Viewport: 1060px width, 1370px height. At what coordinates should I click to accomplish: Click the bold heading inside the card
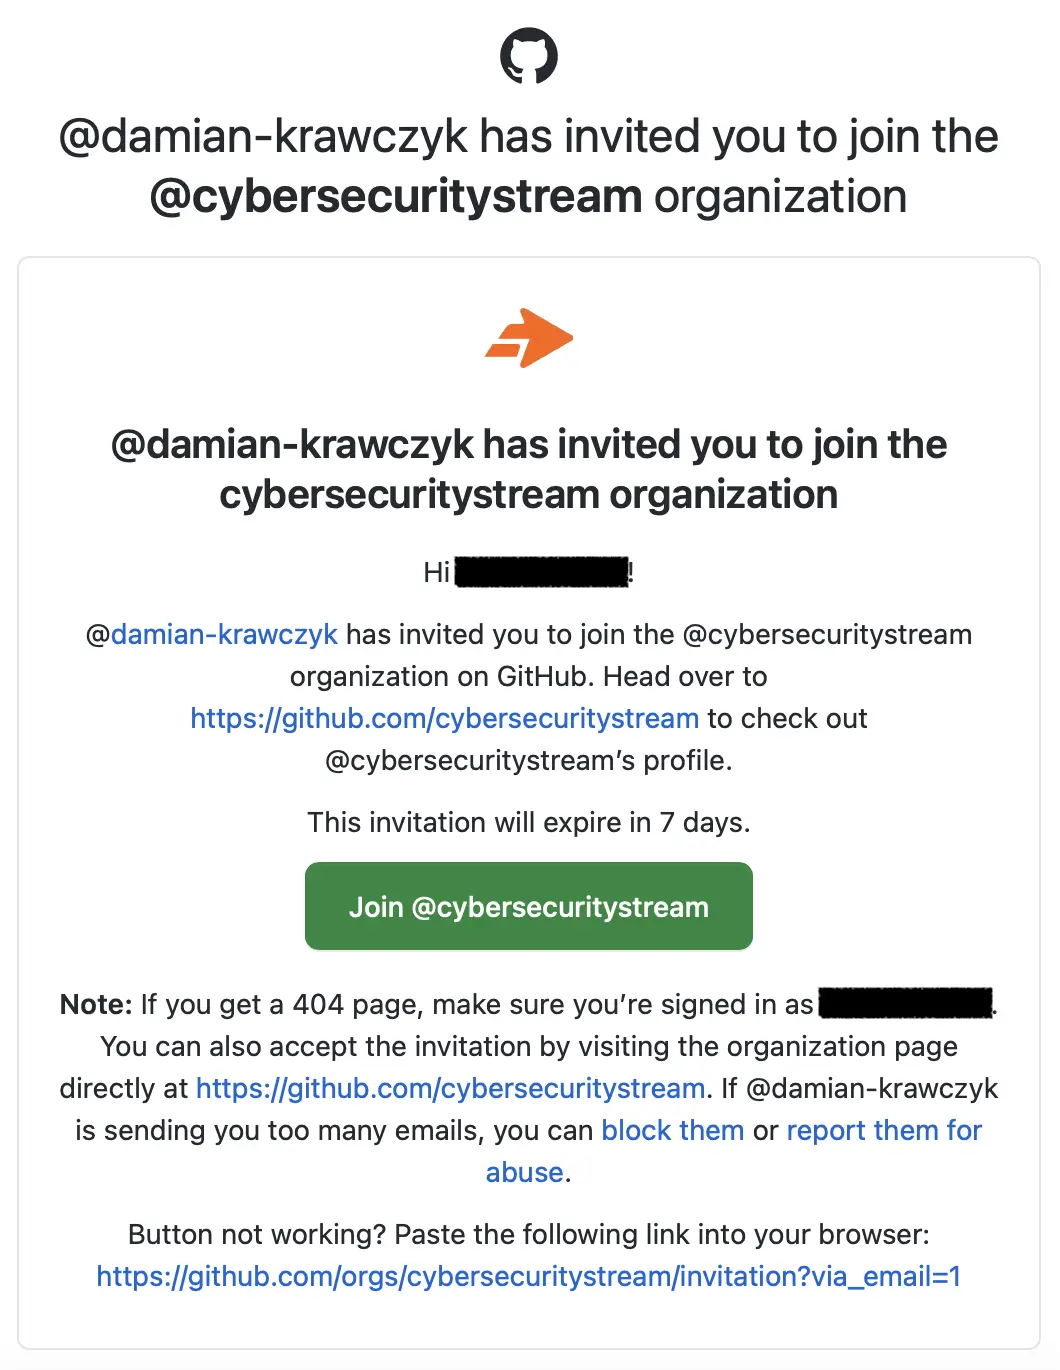click(x=529, y=469)
